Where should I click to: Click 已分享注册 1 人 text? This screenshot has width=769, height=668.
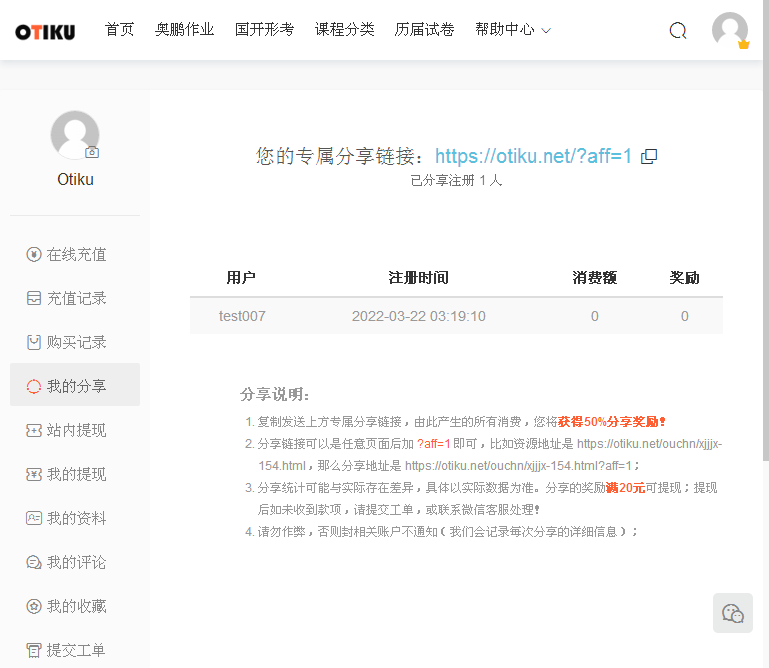click(x=456, y=180)
